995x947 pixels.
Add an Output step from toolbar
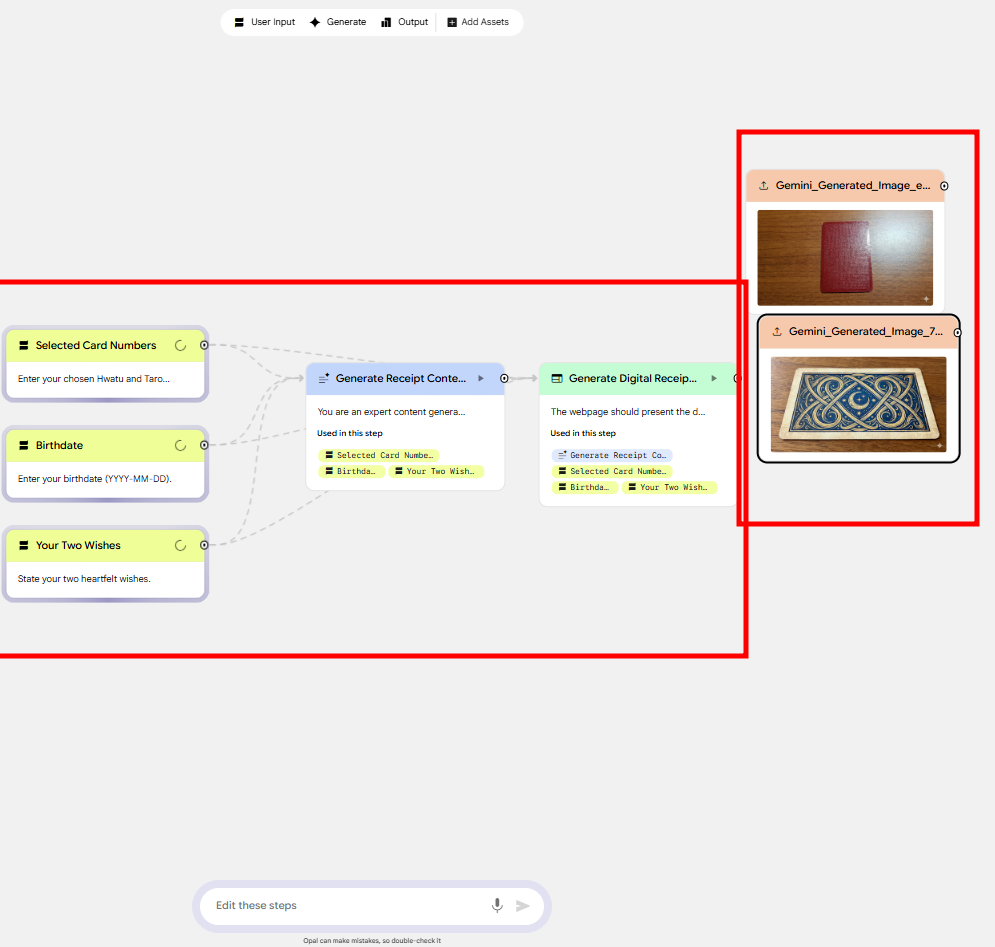(404, 22)
